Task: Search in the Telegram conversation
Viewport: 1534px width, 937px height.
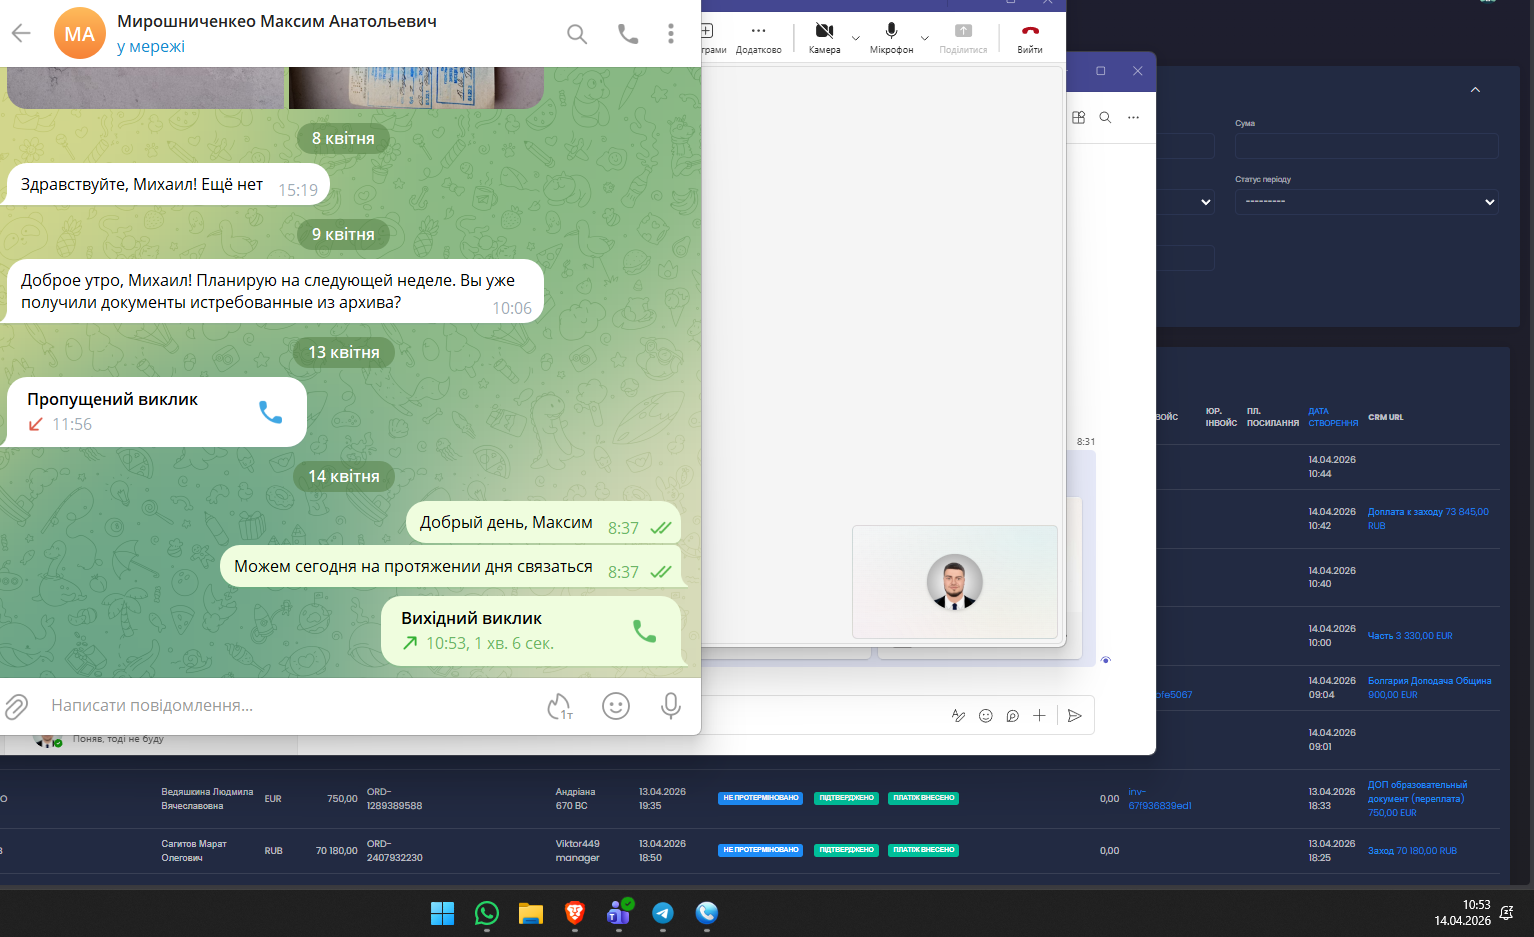Action: tap(577, 34)
